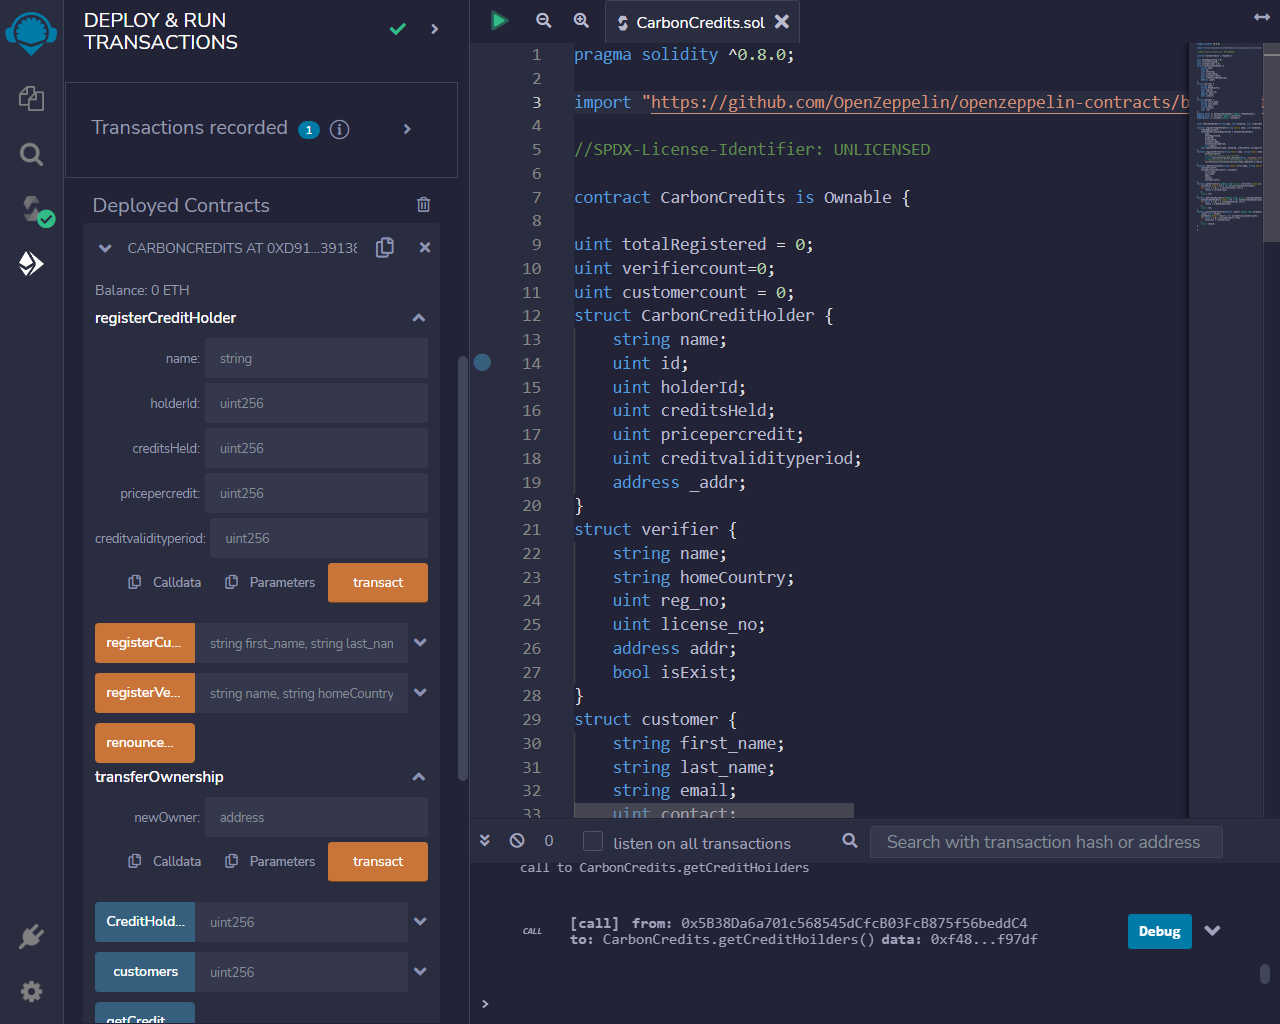Viewport: 1280px width, 1024px height.
Task: Click the renounce... function button
Action: coord(145,743)
